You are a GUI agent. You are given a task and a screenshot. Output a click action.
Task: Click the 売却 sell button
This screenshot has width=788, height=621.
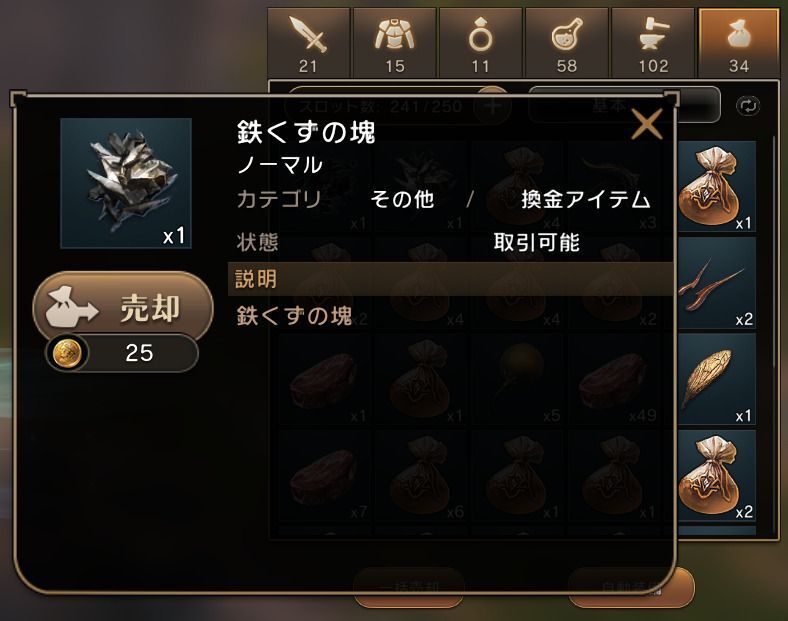click(123, 307)
